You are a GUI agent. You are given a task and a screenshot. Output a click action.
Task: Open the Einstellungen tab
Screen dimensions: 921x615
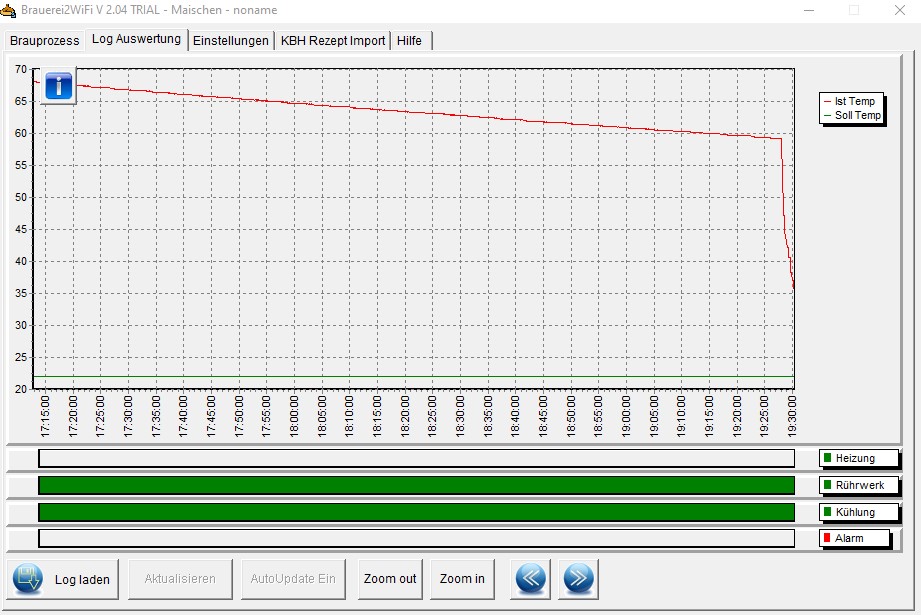coord(231,41)
